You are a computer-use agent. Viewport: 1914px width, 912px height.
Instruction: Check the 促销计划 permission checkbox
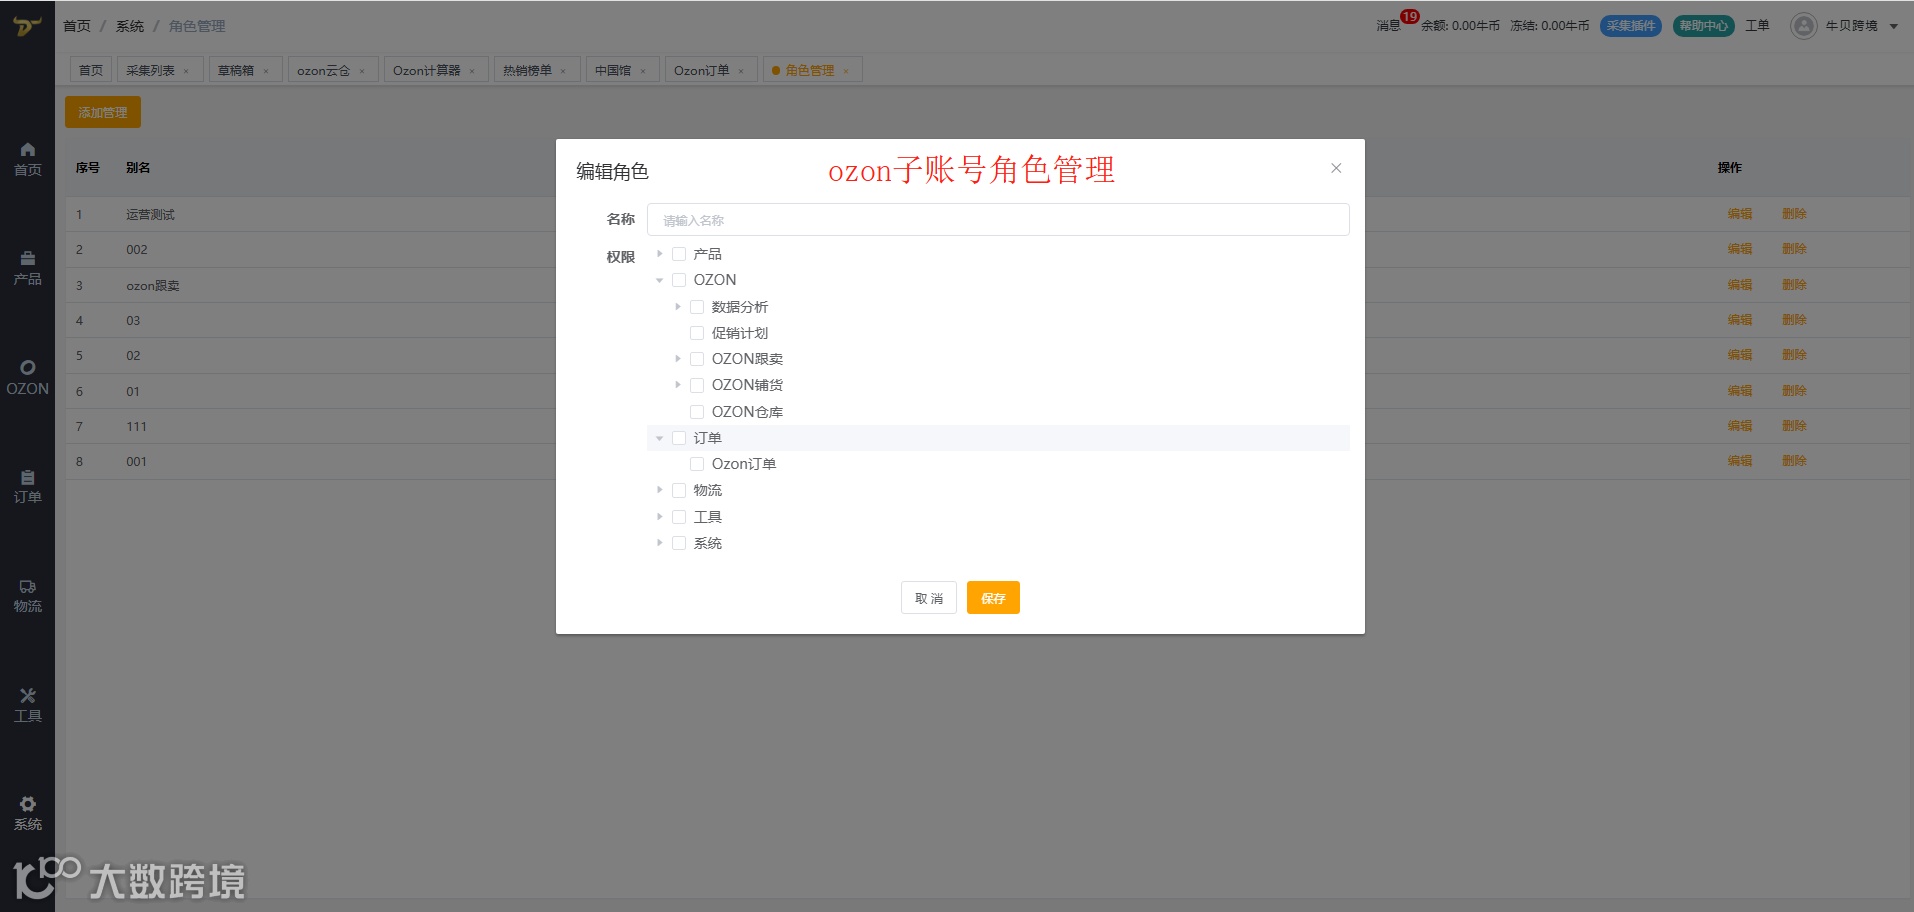(x=697, y=333)
